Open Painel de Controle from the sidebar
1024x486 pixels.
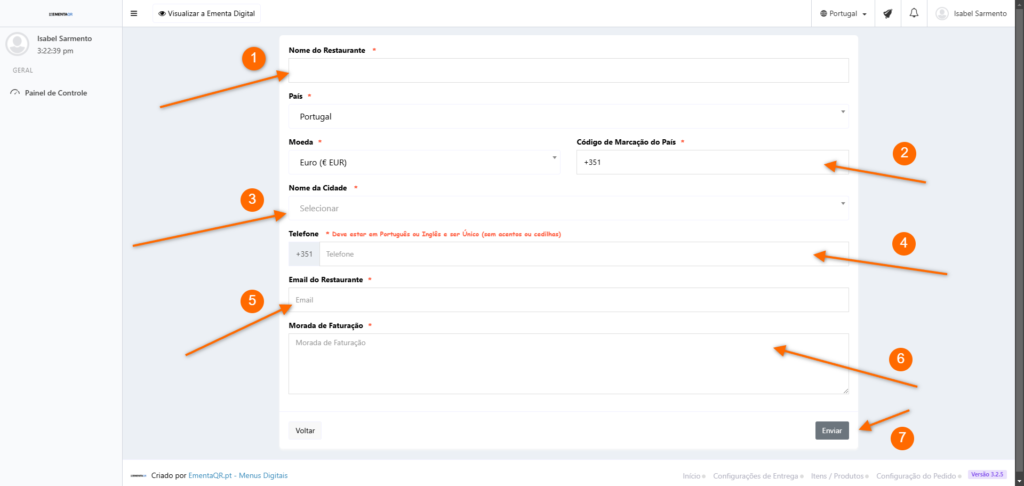pos(55,93)
